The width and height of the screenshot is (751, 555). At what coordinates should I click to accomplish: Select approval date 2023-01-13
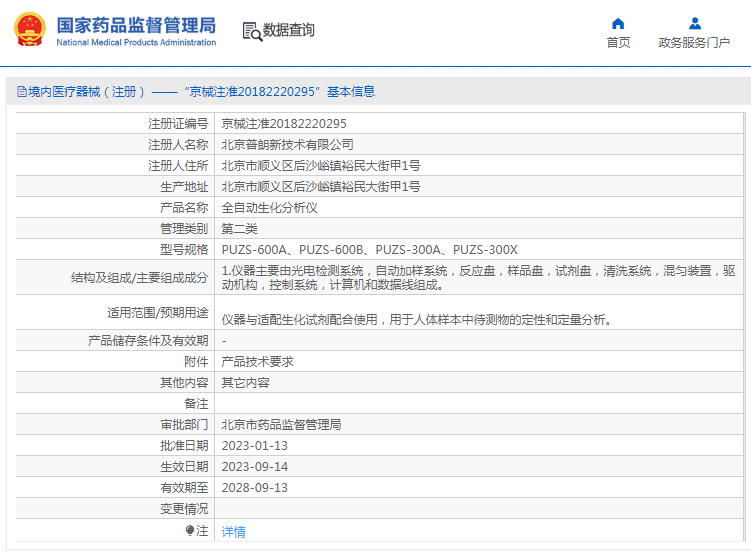click(x=254, y=446)
